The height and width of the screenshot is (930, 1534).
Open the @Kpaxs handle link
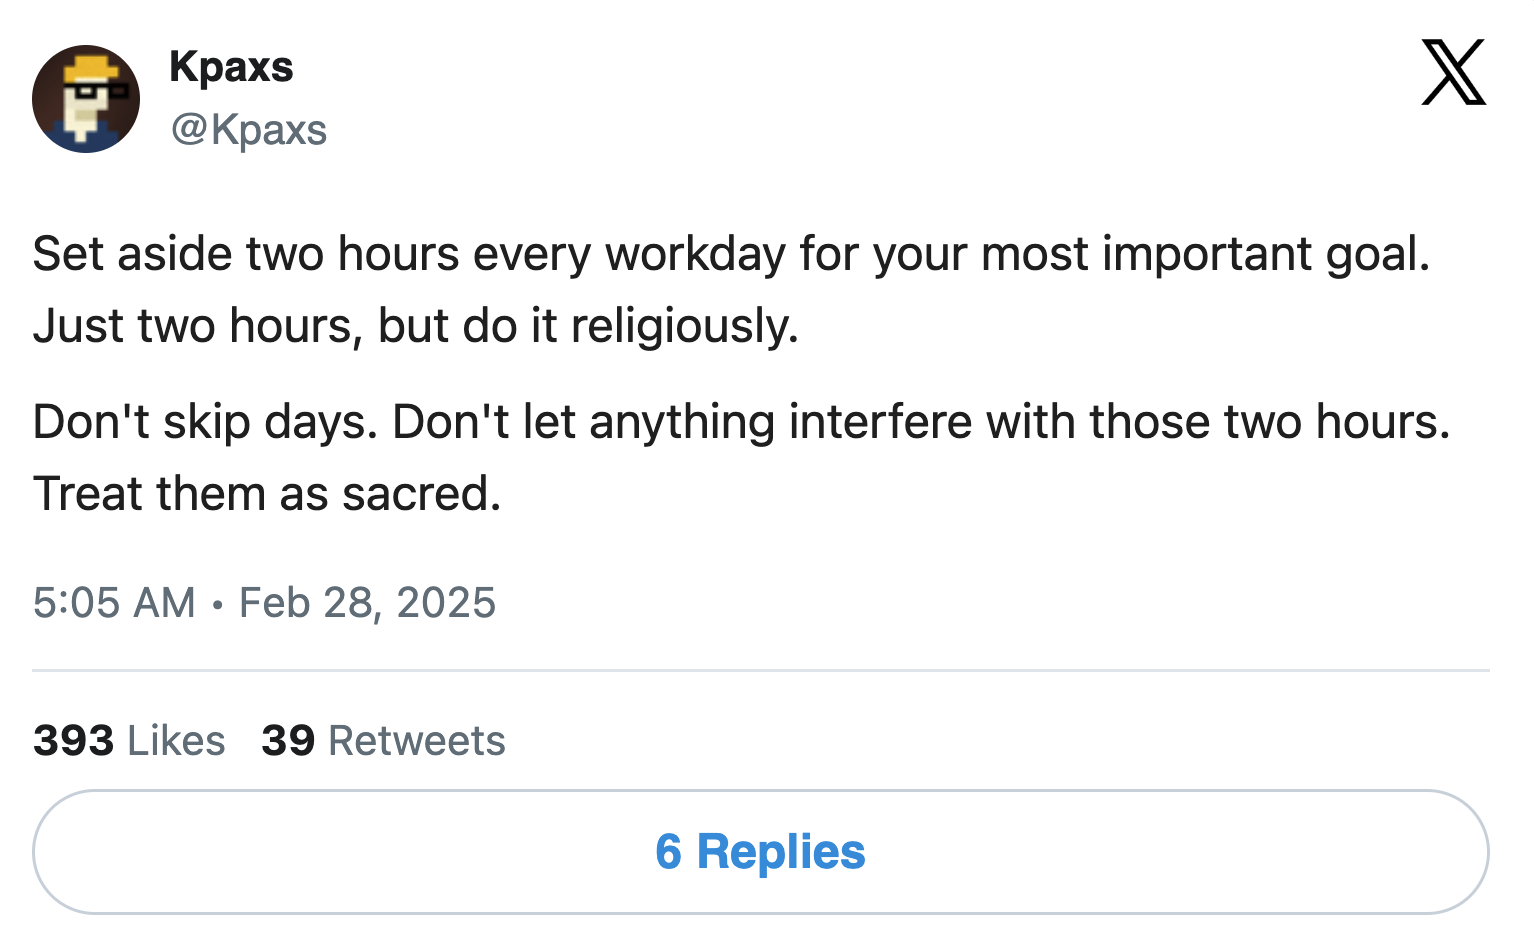[248, 130]
